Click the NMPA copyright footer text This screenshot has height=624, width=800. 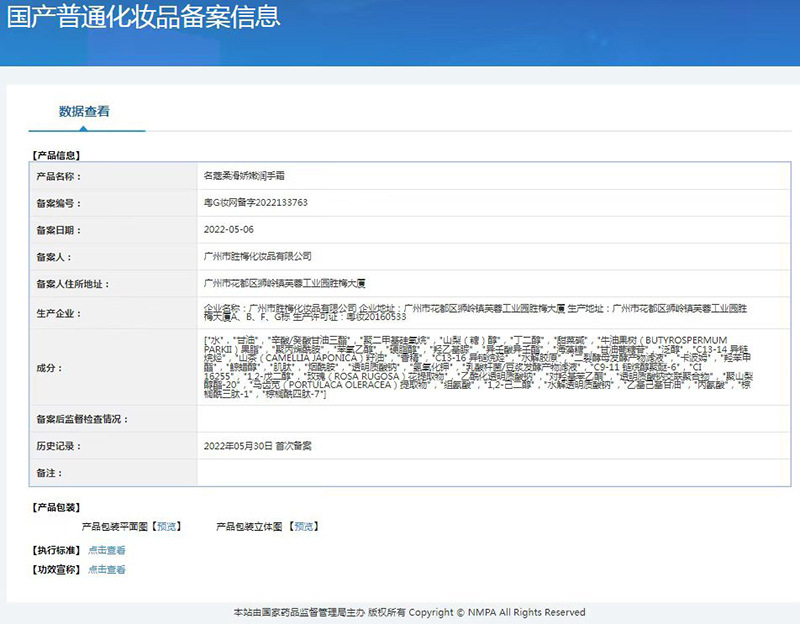tap(409, 612)
